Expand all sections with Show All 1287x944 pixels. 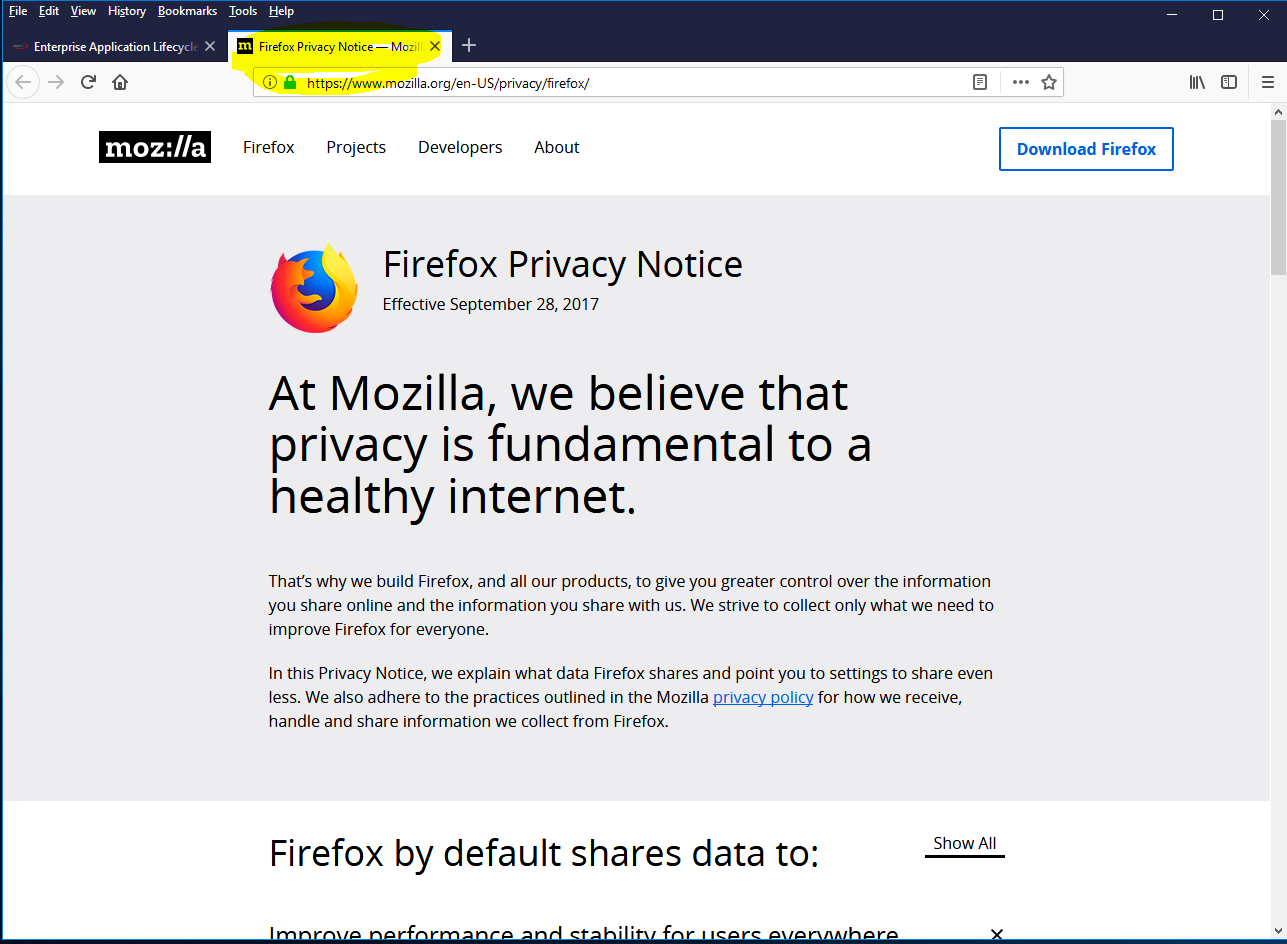pos(964,843)
